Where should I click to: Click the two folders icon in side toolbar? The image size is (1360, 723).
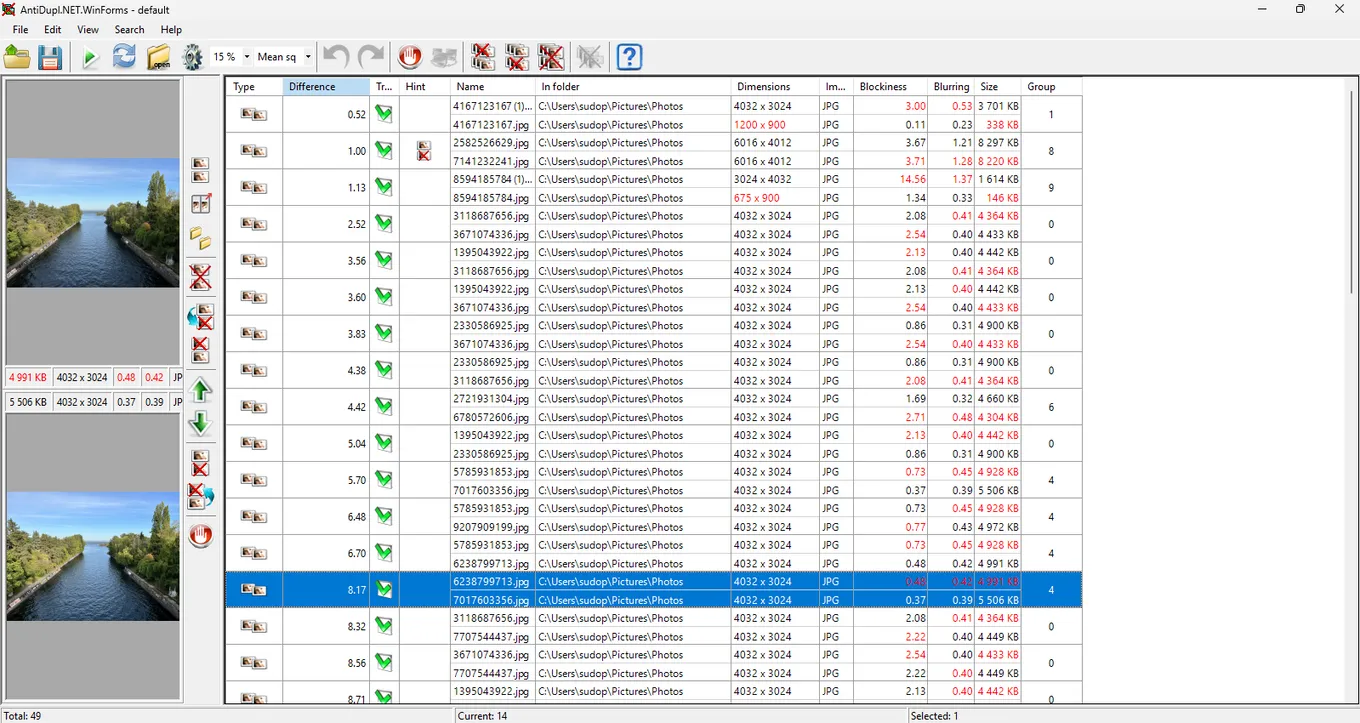point(201,238)
